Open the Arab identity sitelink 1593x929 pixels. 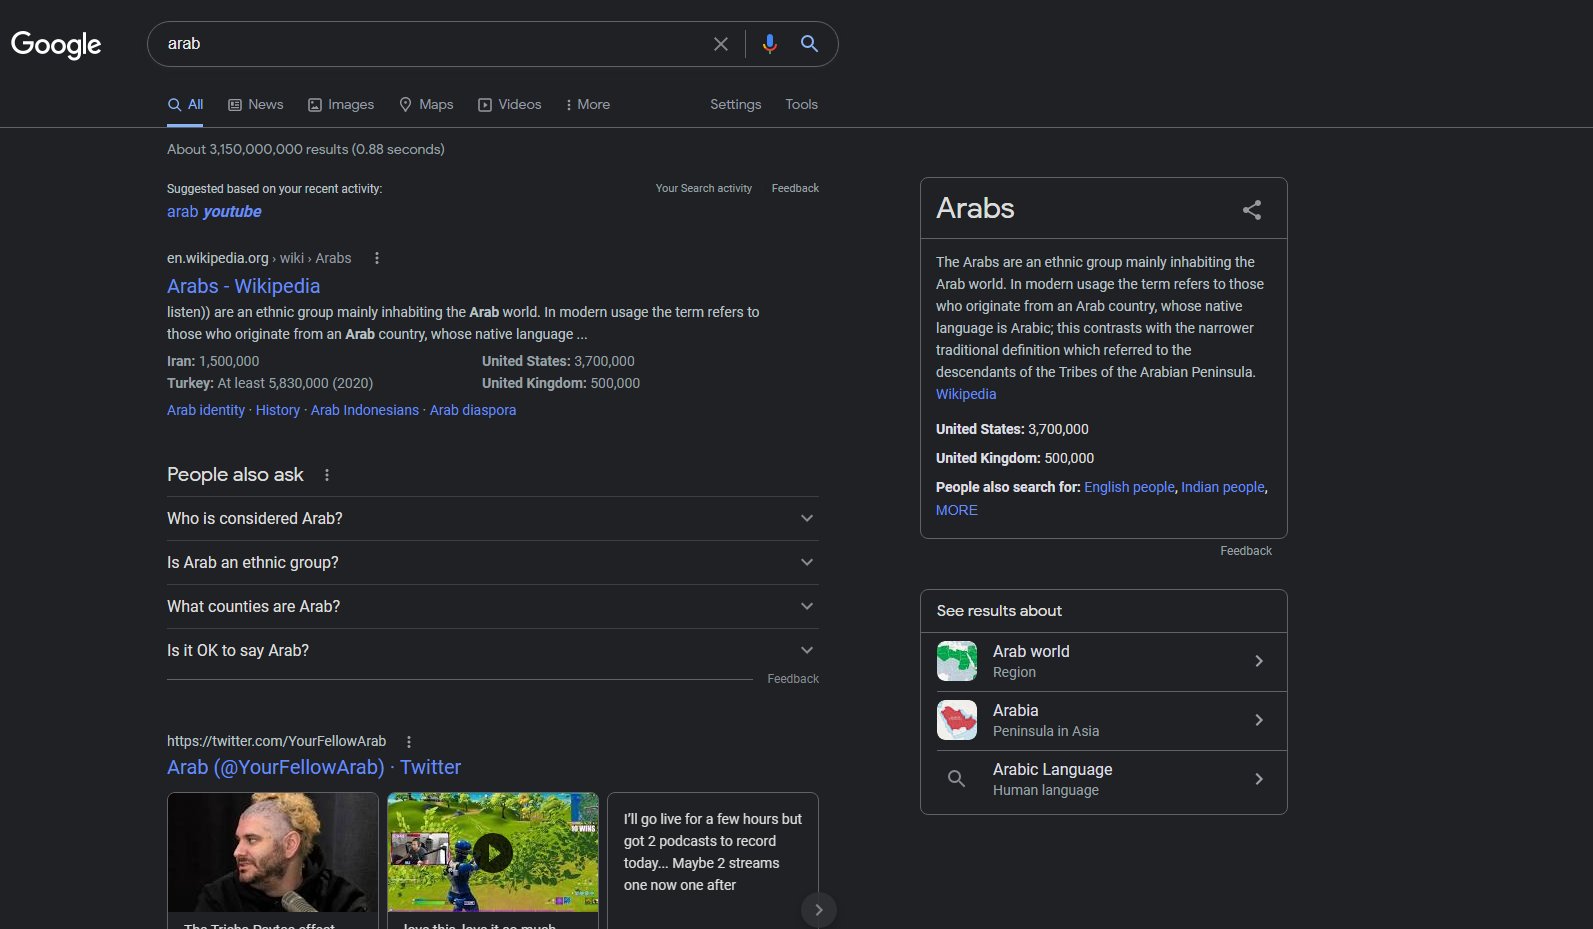206,410
